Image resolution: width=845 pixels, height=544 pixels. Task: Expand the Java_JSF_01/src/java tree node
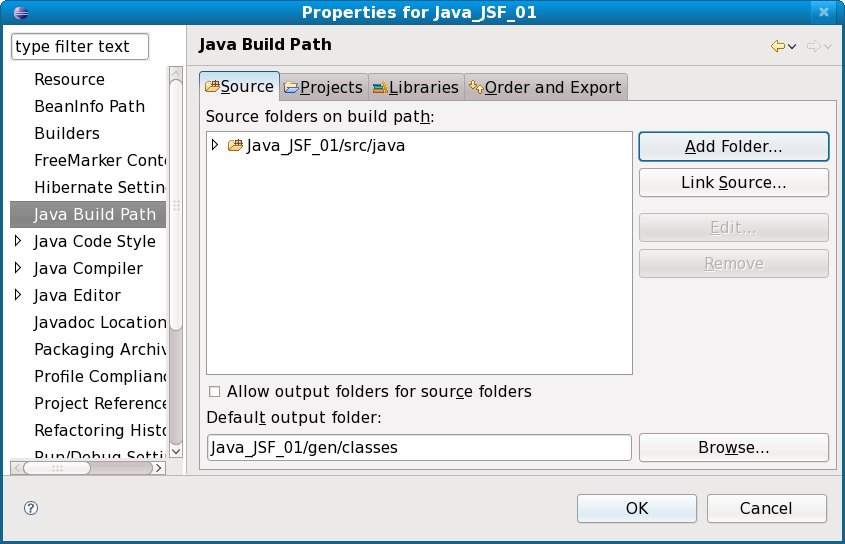pyautogui.click(x=215, y=146)
